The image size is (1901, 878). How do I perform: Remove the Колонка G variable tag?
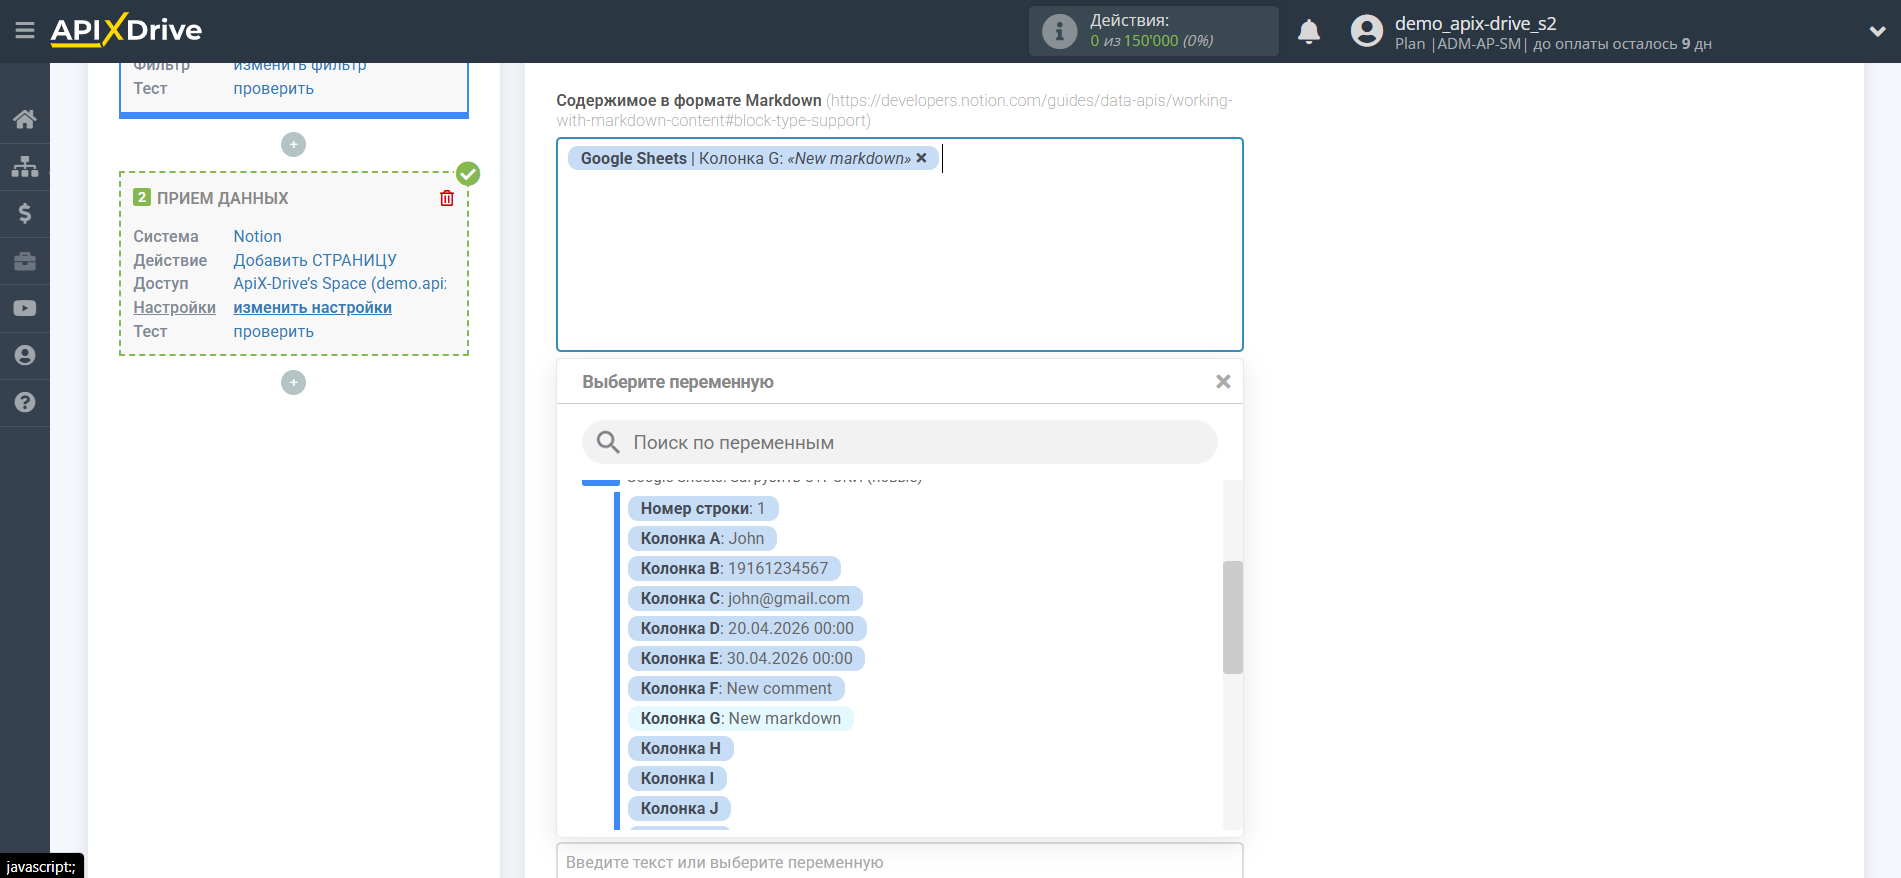(x=921, y=158)
